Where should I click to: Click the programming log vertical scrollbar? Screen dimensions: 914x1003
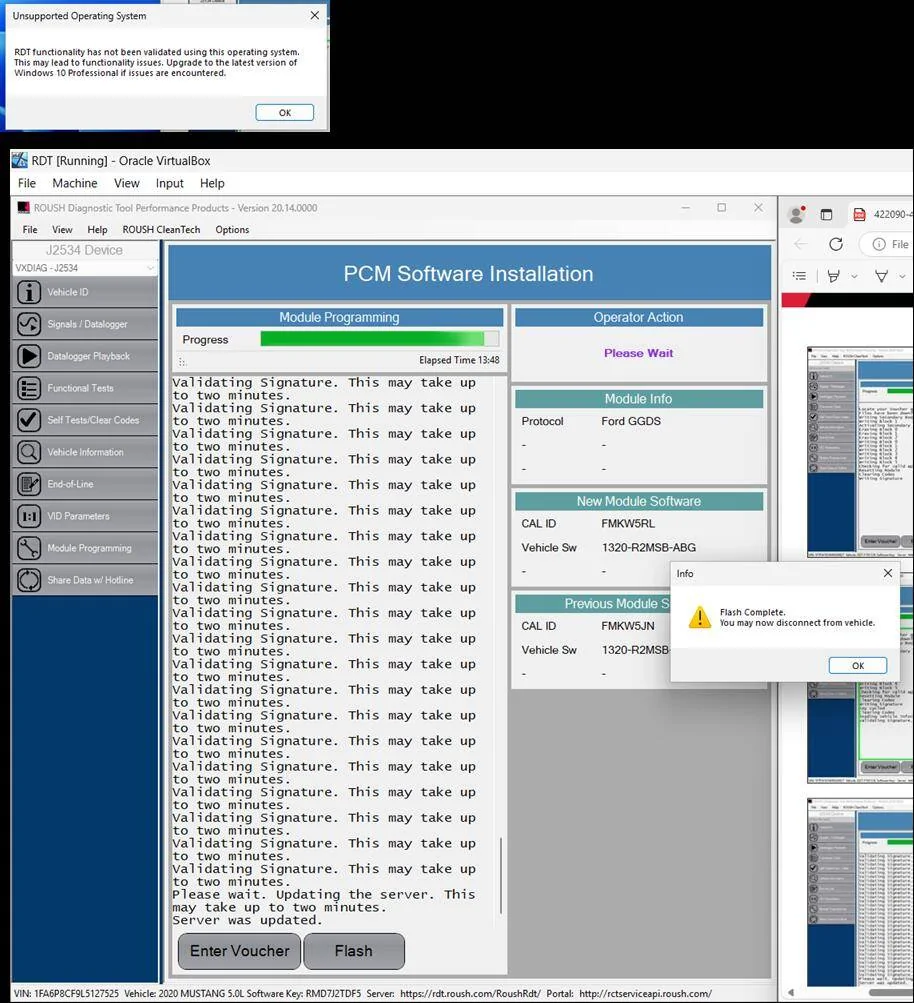[501, 875]
